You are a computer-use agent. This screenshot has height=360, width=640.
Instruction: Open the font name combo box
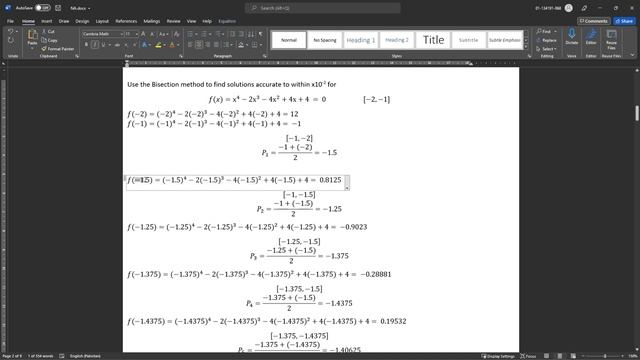[x=103, y=34]
